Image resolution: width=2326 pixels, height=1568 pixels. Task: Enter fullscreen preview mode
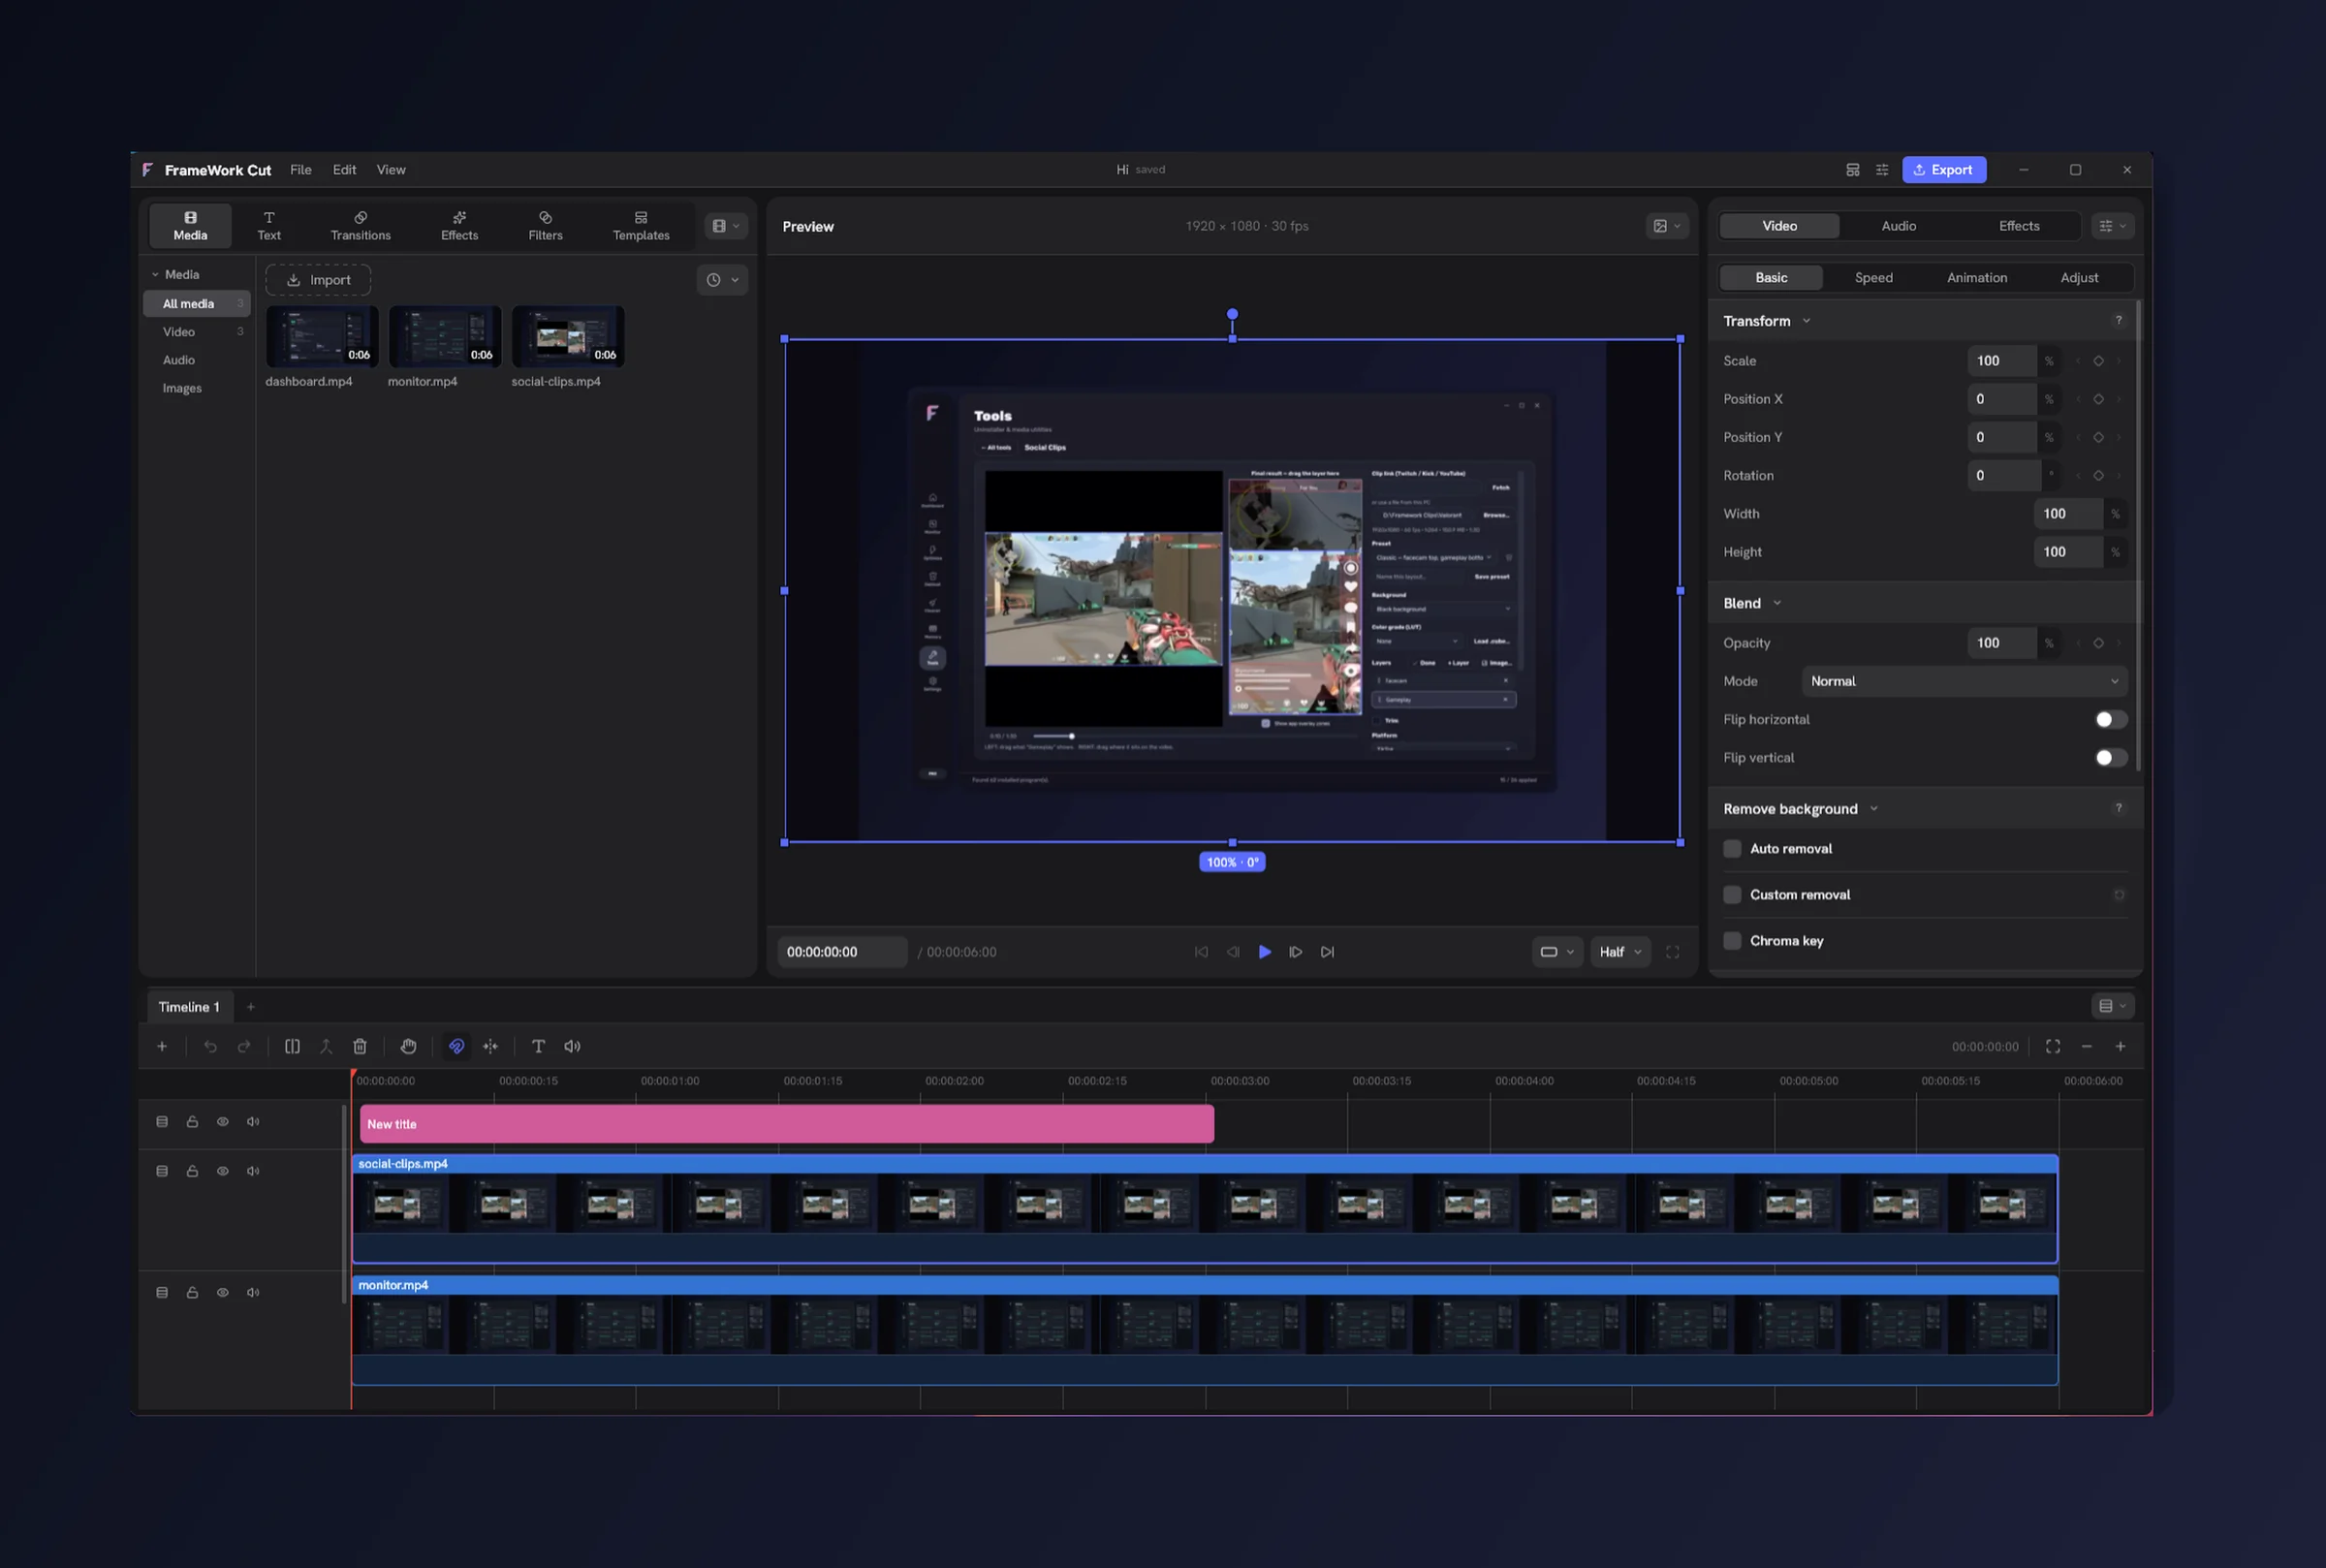click(1672, 952)
